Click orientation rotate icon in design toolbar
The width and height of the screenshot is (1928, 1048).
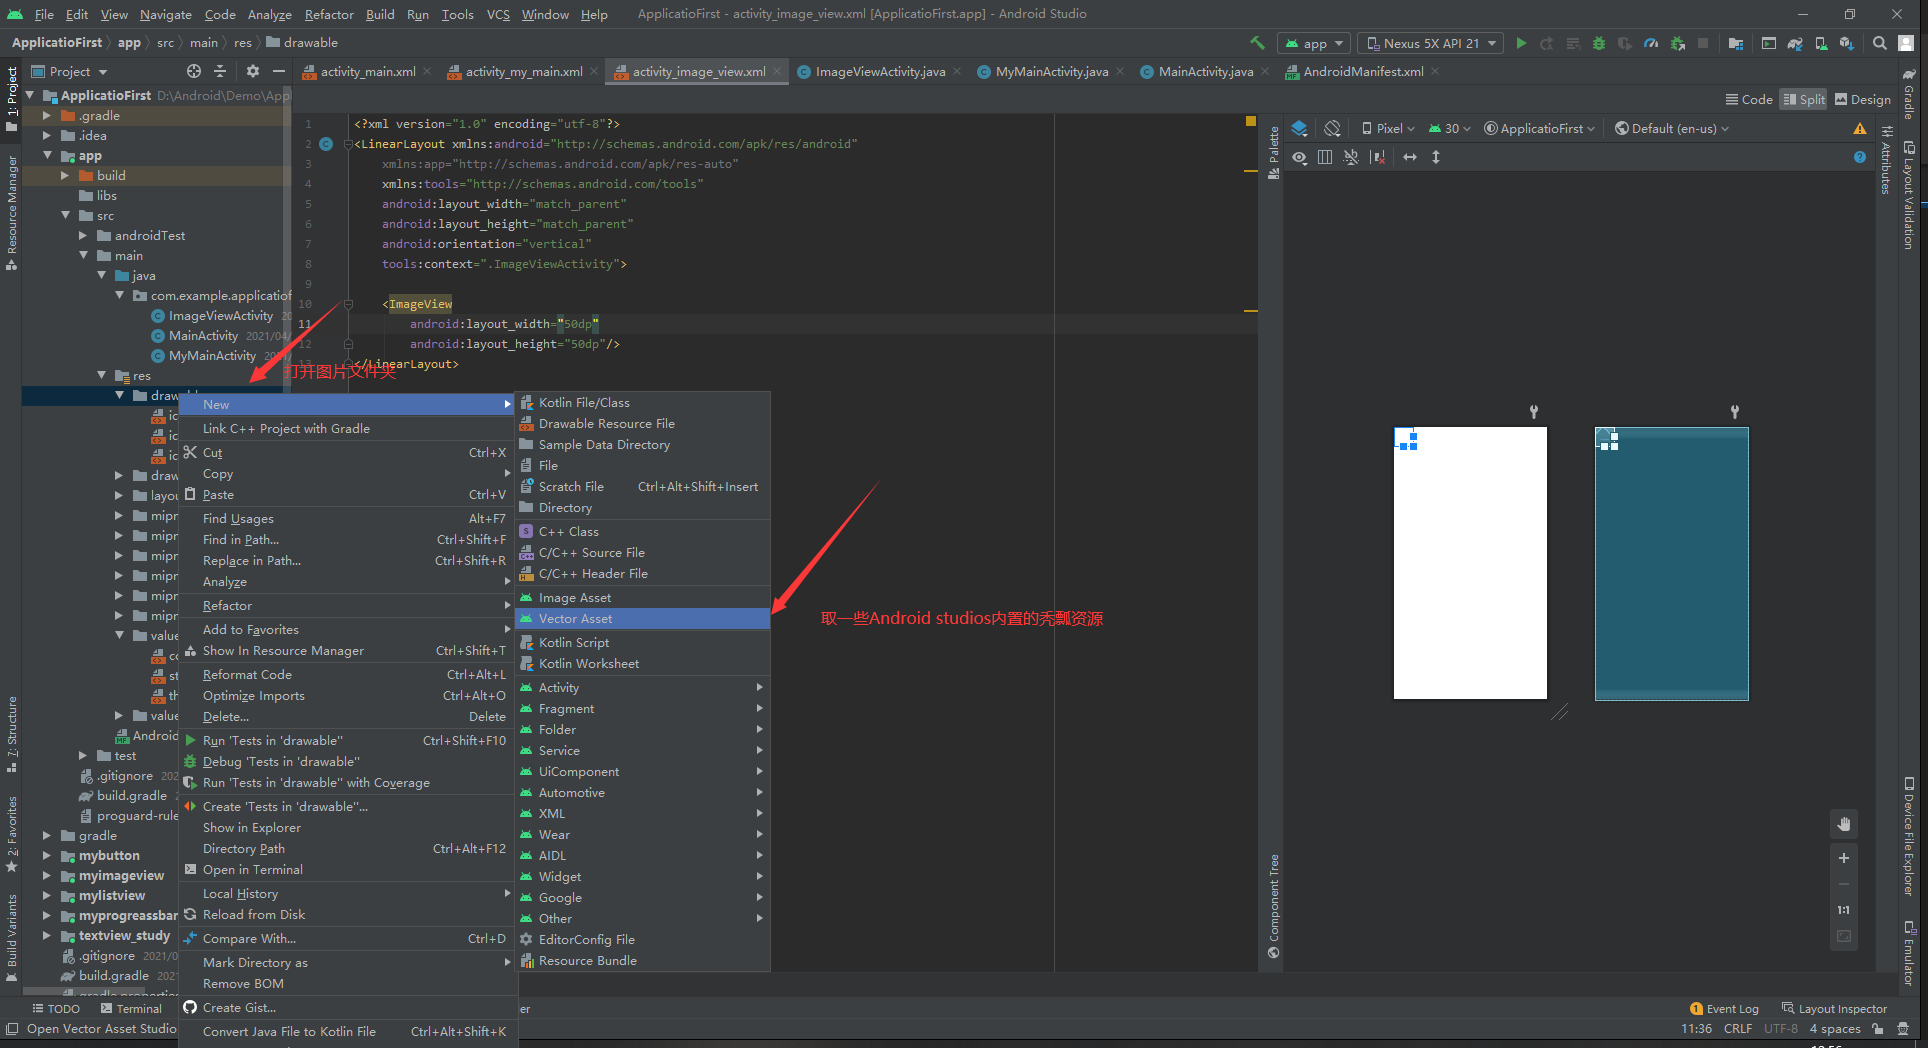click(1332, 128)
